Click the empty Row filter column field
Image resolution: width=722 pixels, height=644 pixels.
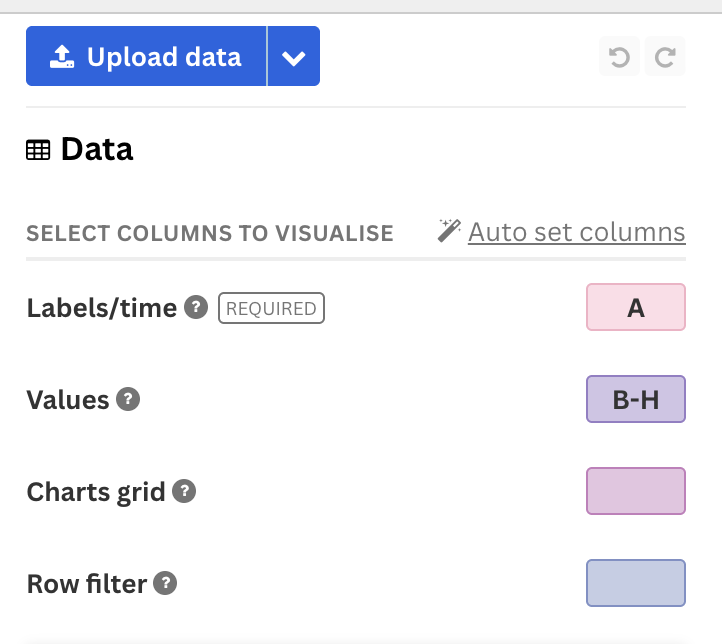(635, 583)
